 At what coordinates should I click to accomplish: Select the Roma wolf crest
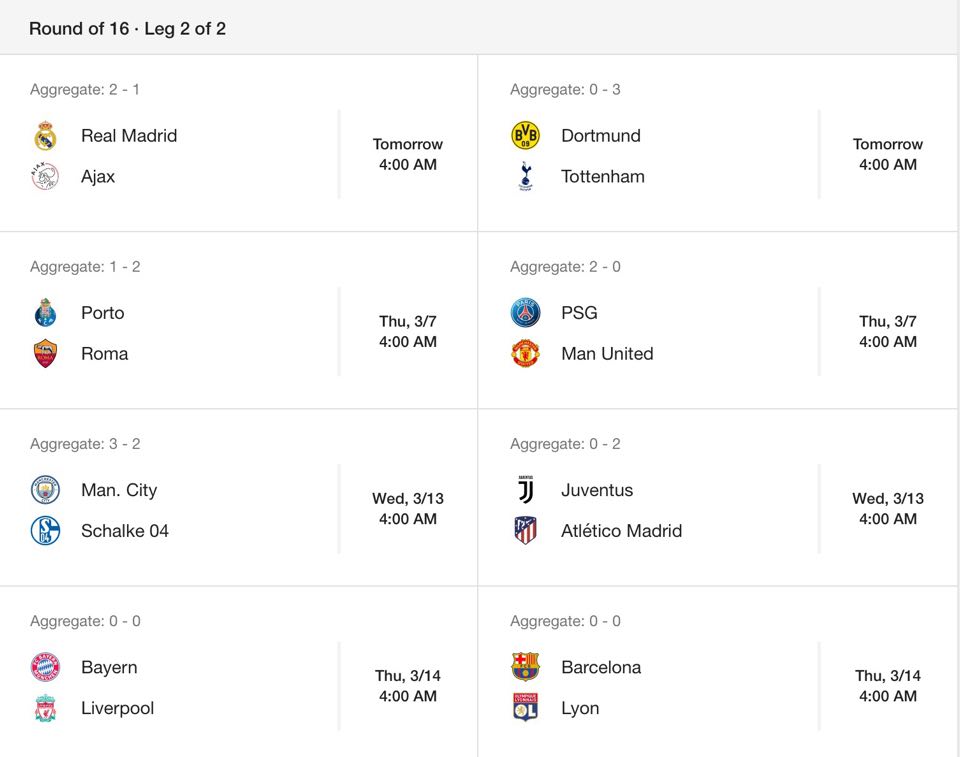pyautogui.click(x=45, y=353)
